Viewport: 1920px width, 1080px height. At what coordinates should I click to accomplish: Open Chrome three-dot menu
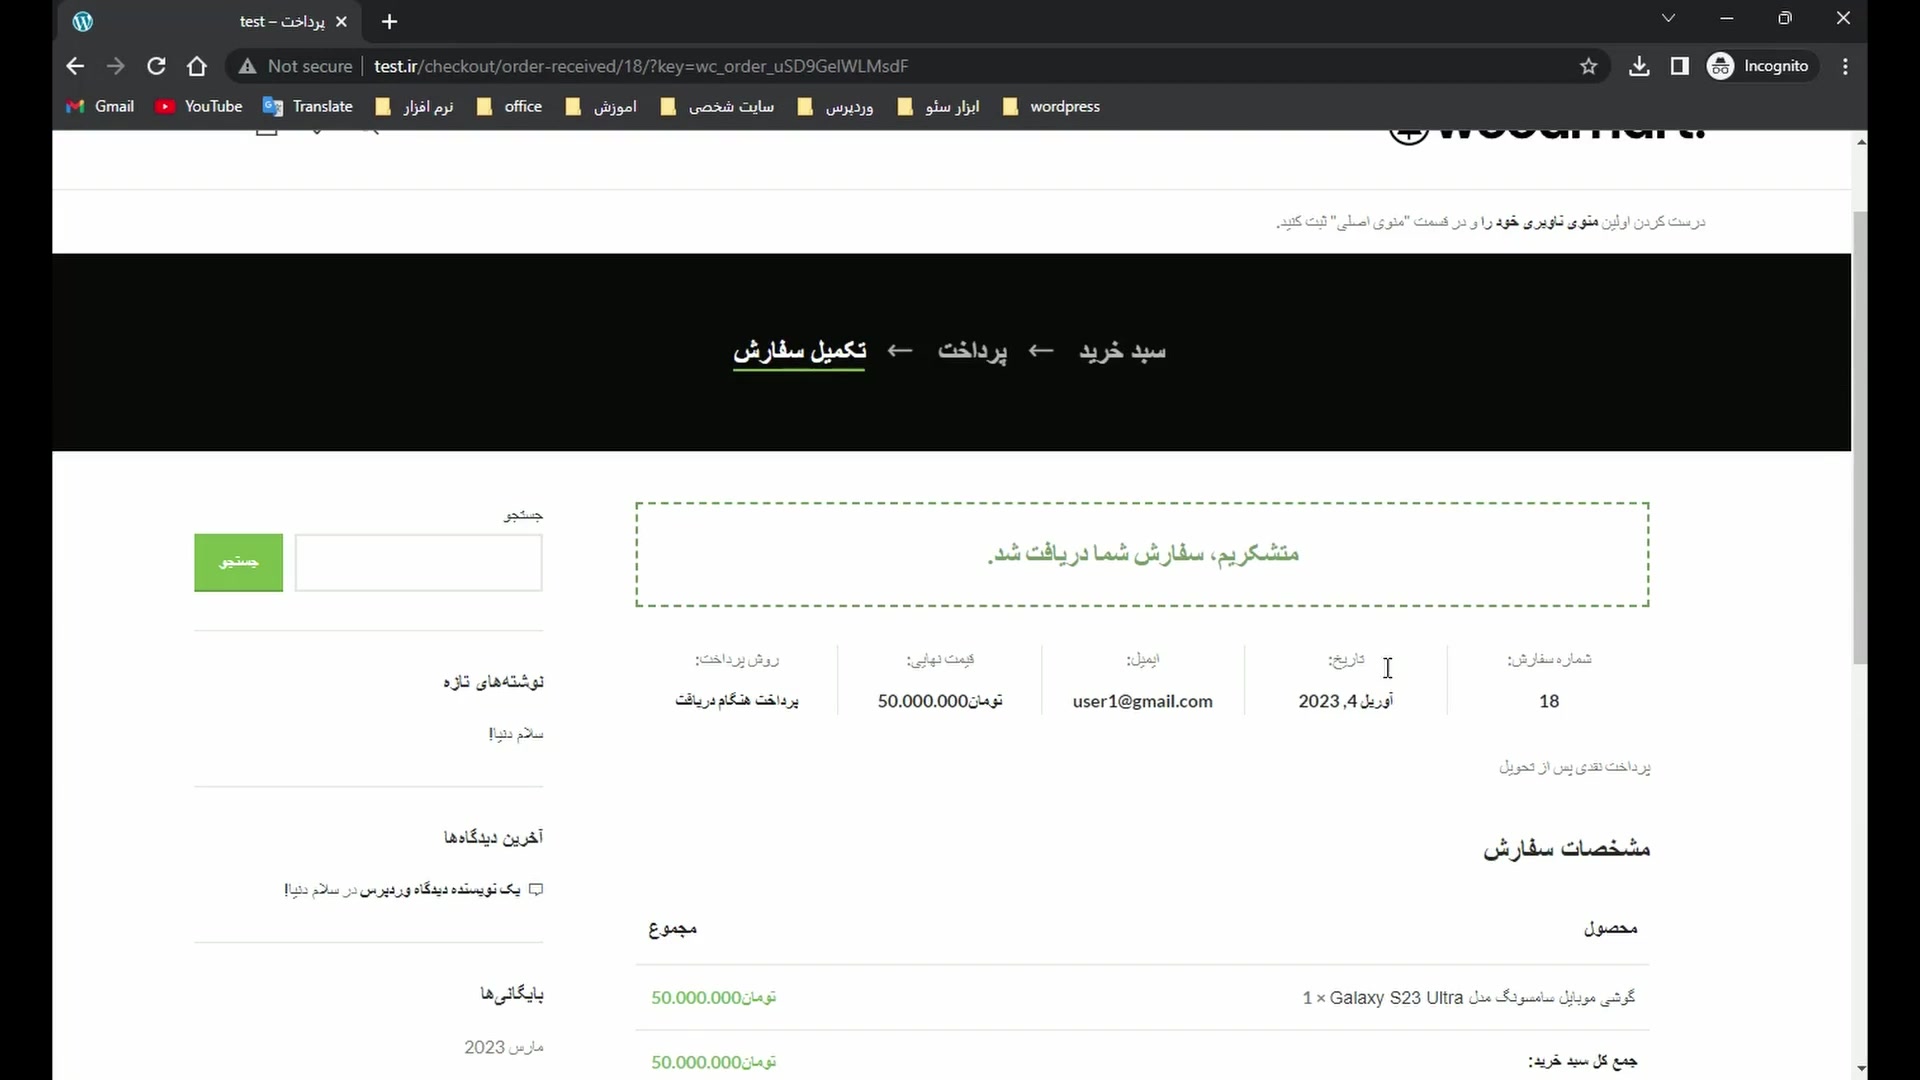tap(1845, 66)
